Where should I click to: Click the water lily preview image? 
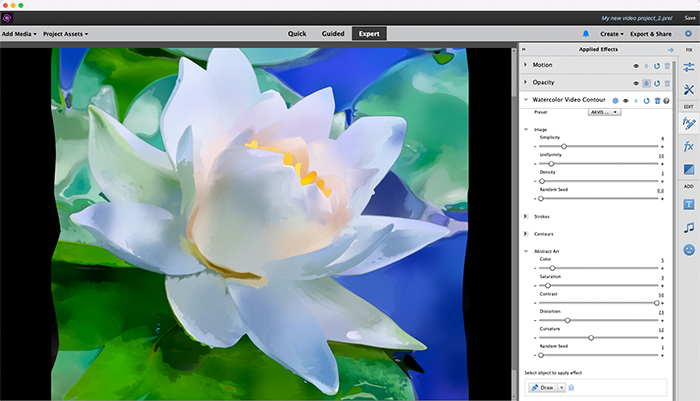(260, 223)
